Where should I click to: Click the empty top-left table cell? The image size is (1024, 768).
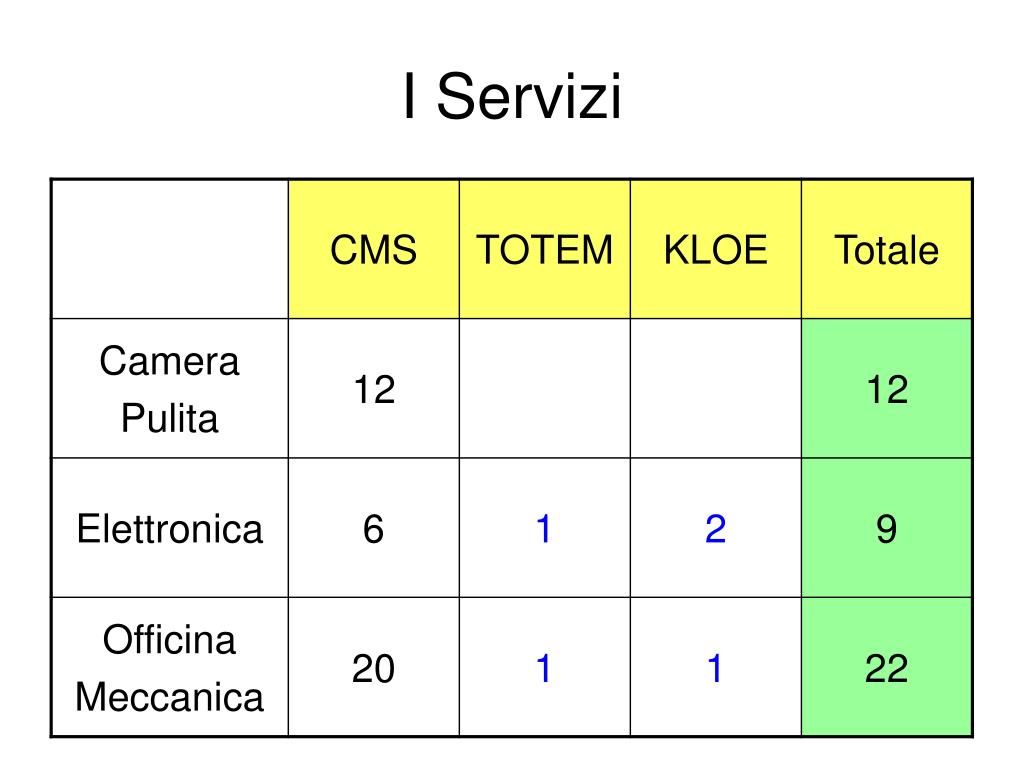[x=170, y=249]
